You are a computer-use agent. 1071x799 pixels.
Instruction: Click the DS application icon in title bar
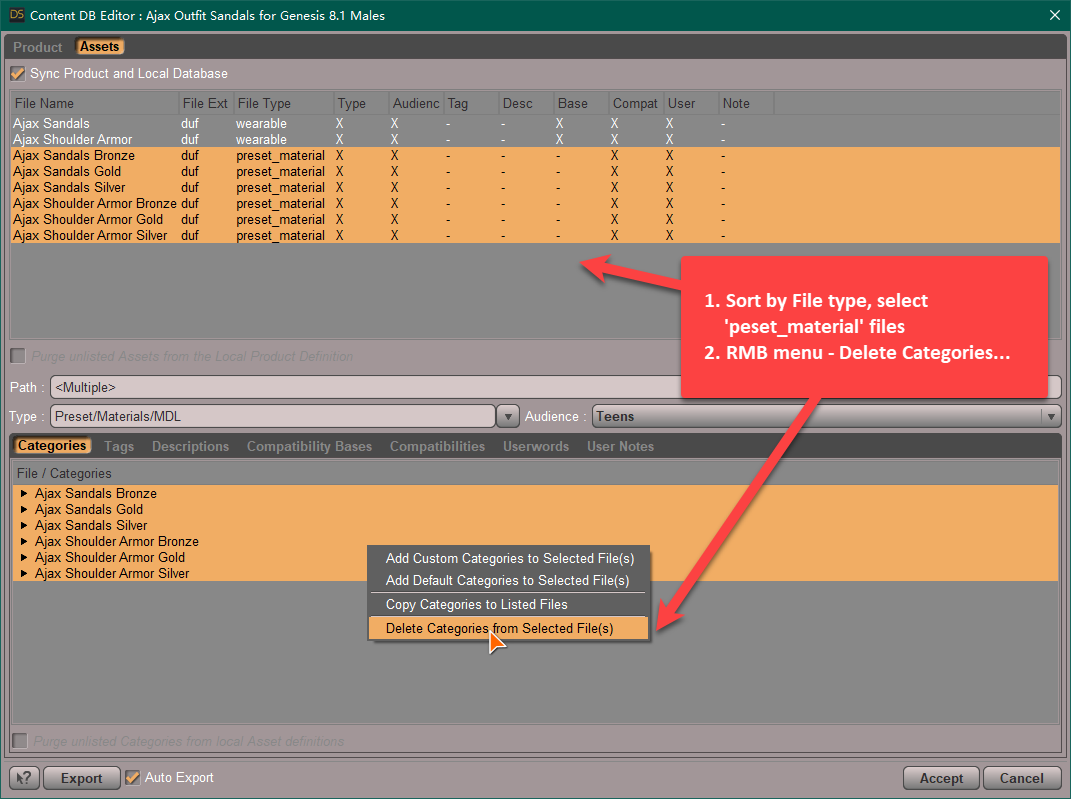tap(16, 14)
